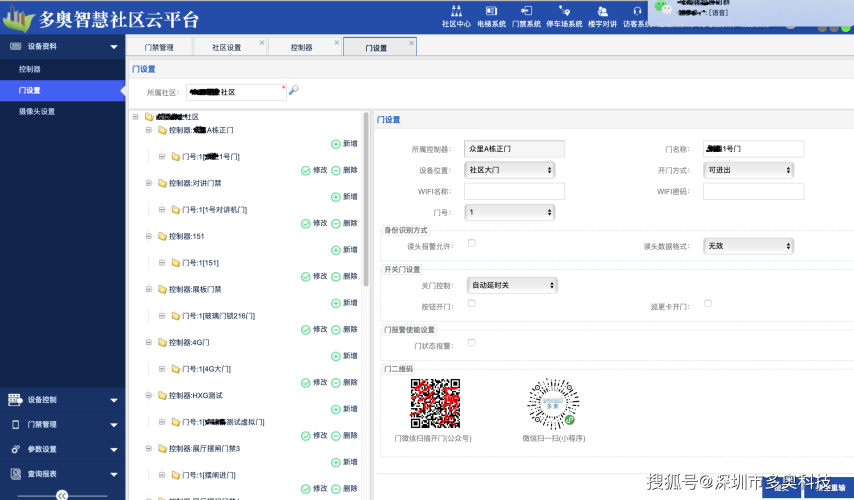Click 修改 icon for 门号:1[玻璃门锁216门]
This screenshot has height=500, width=854.
[x=306, y=330]
